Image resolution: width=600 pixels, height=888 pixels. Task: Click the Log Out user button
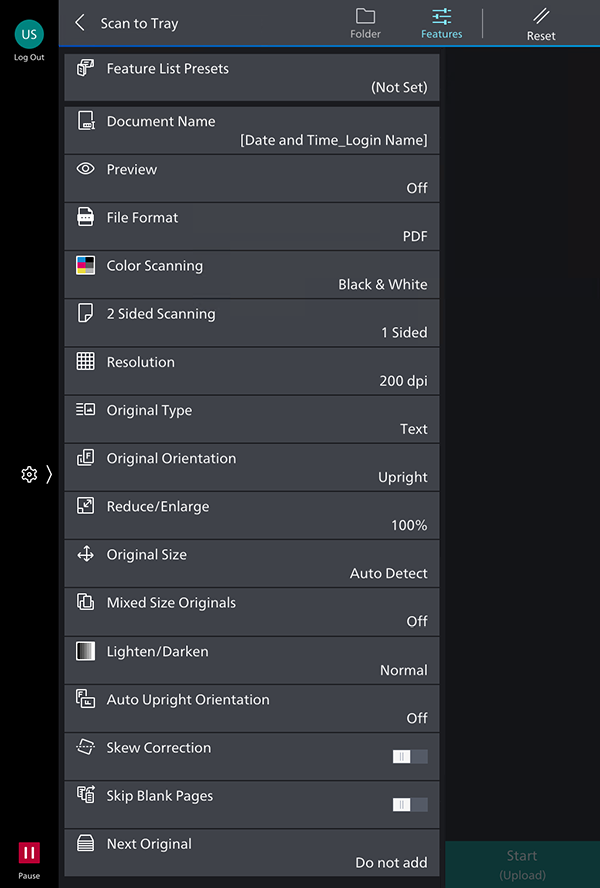29,41
